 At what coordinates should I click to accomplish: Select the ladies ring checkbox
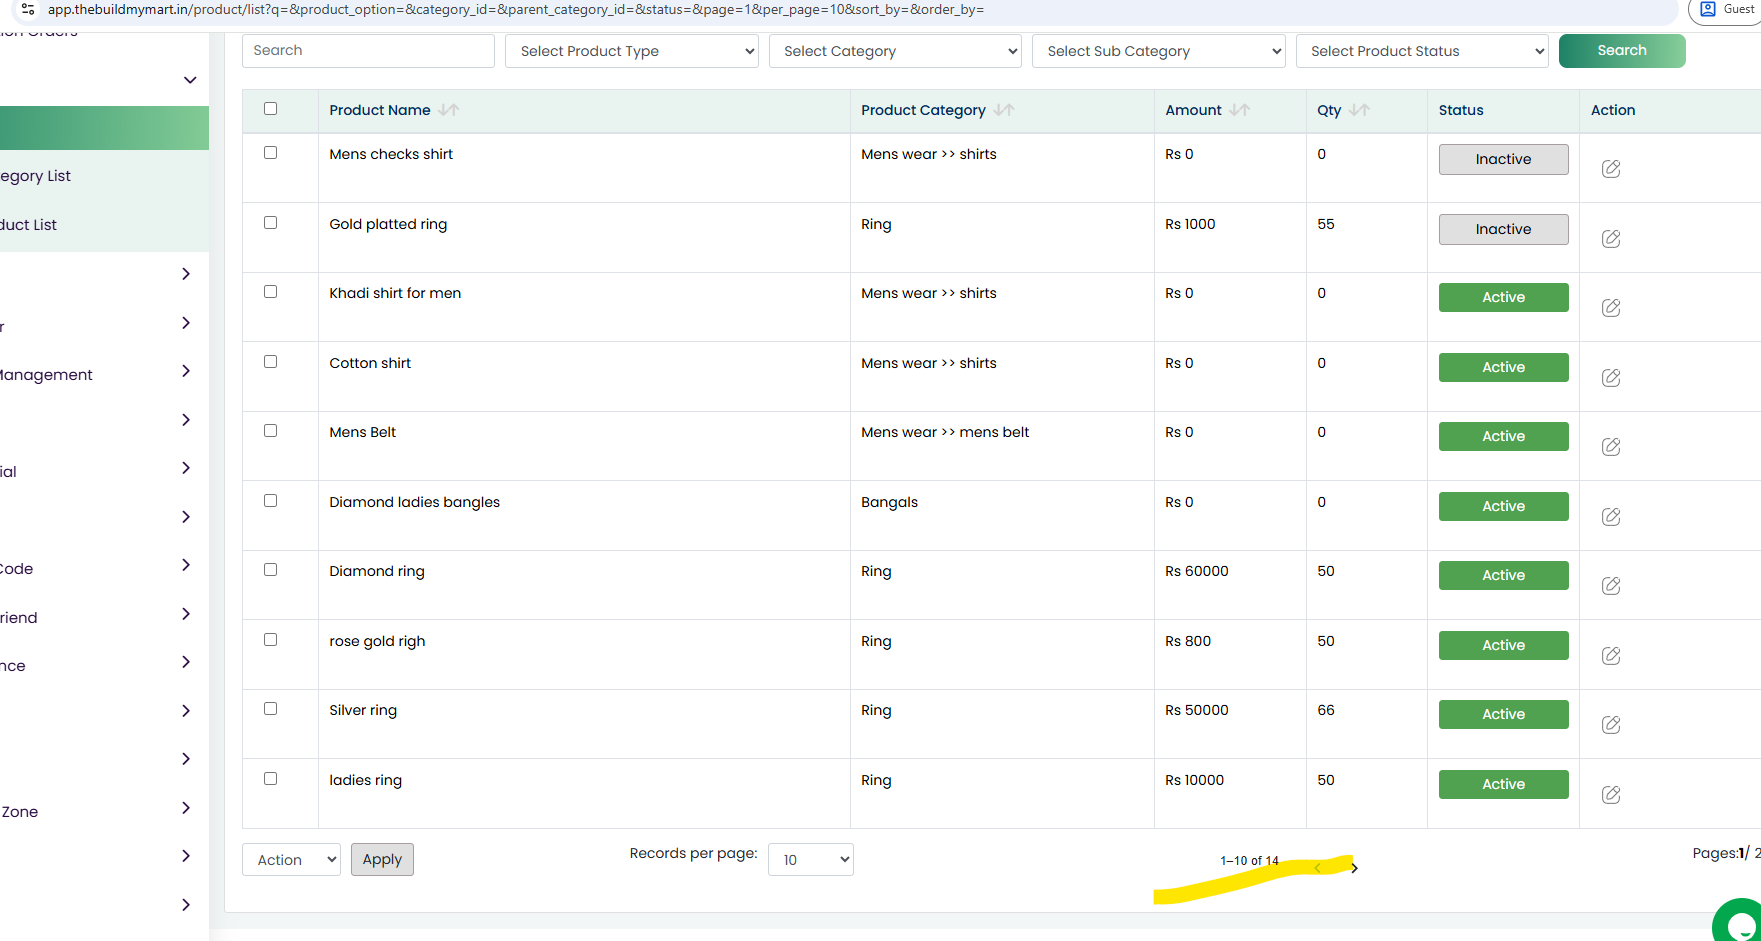(270, 779)
